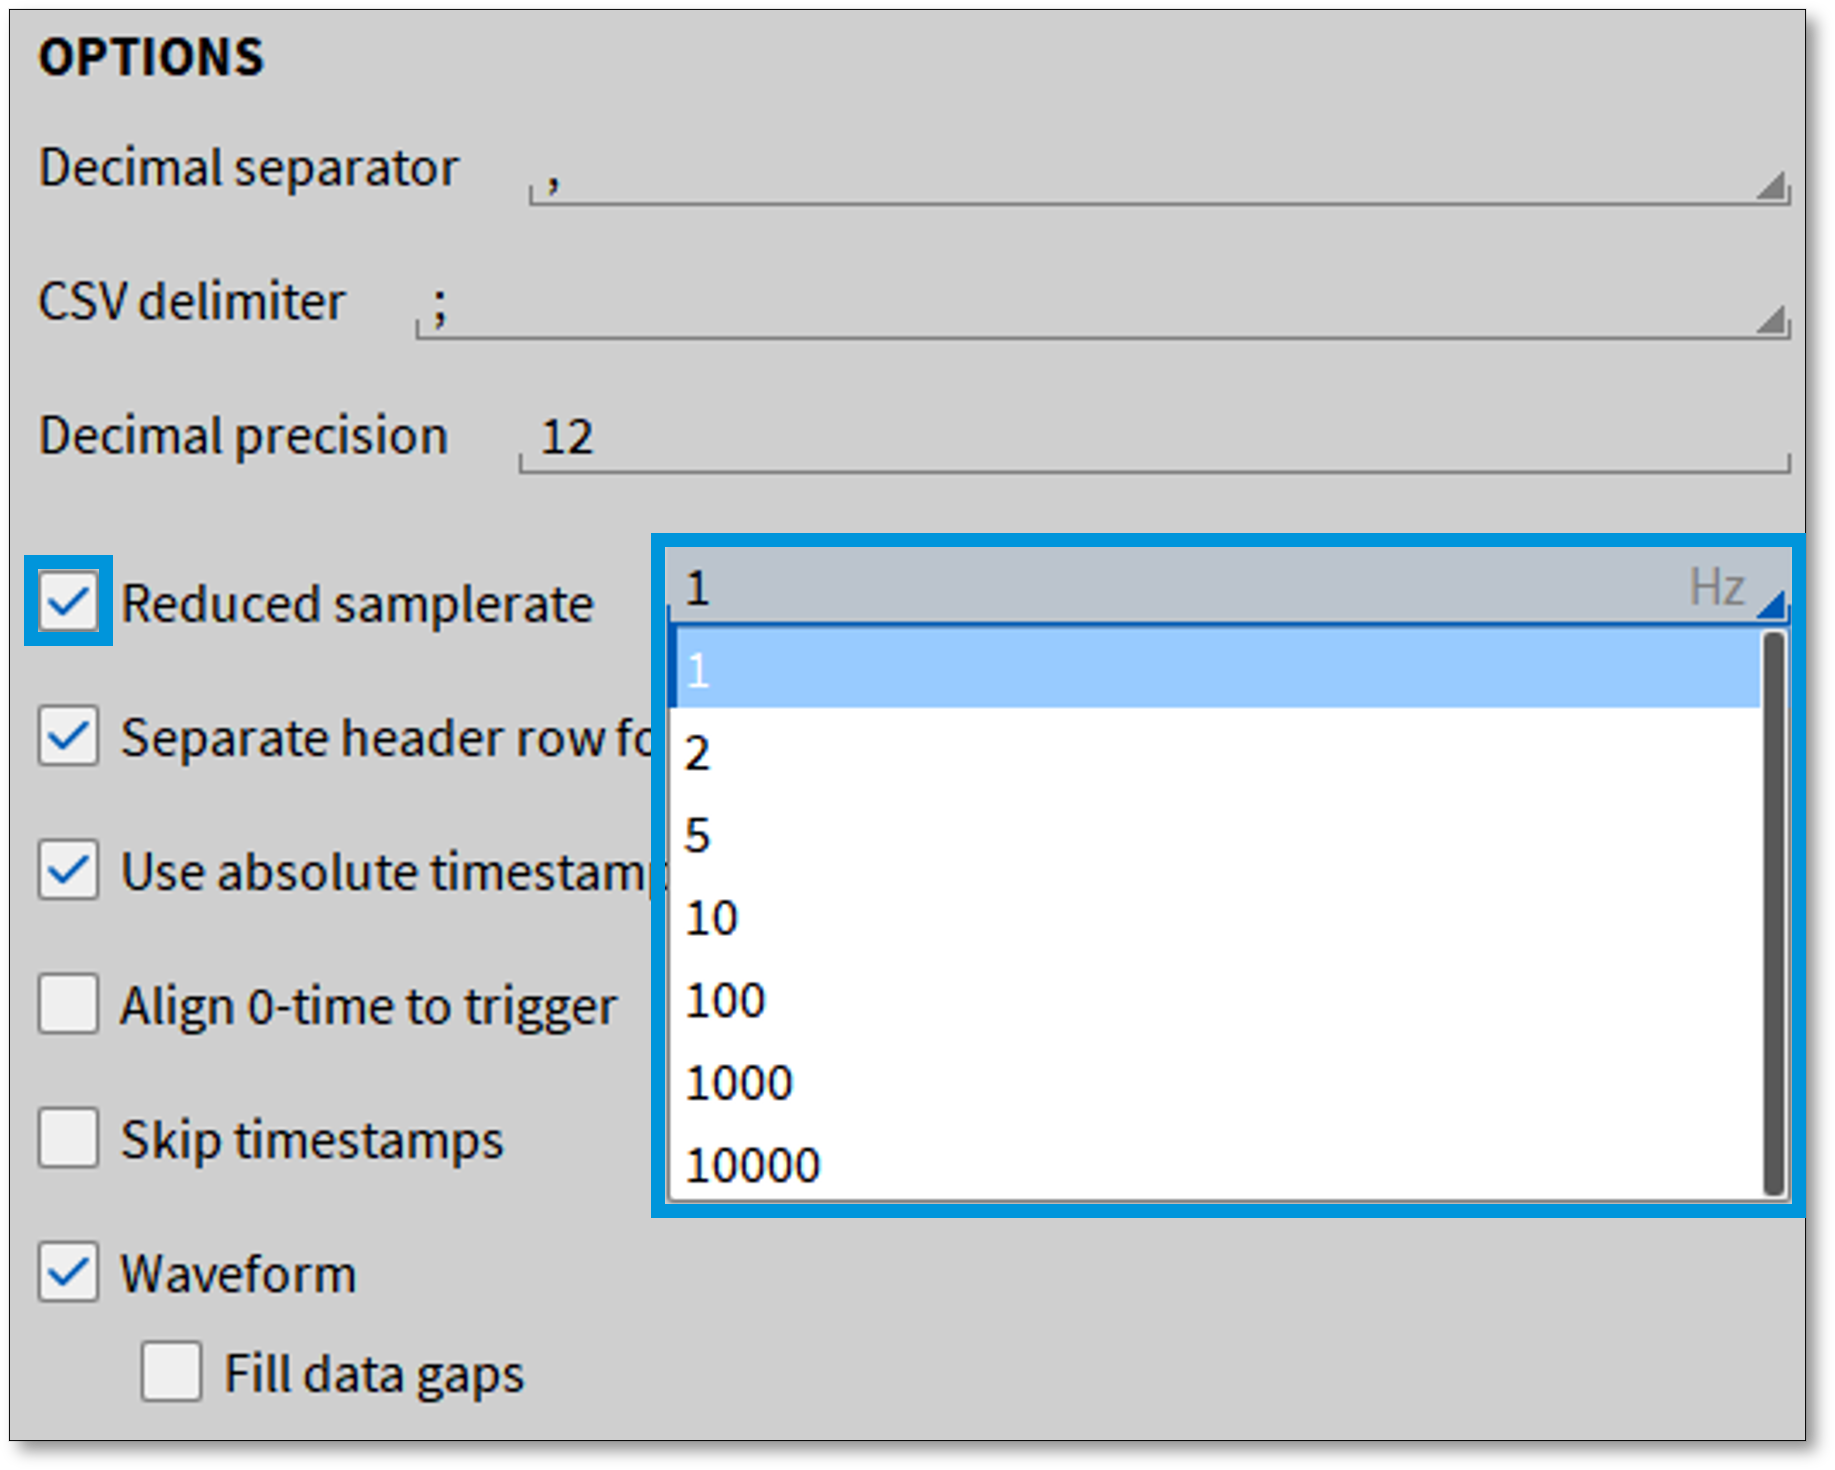Screen dimensions: 1835x1470
Task: Open the Decimal separator dropdown
Action: click(1771, 185)
